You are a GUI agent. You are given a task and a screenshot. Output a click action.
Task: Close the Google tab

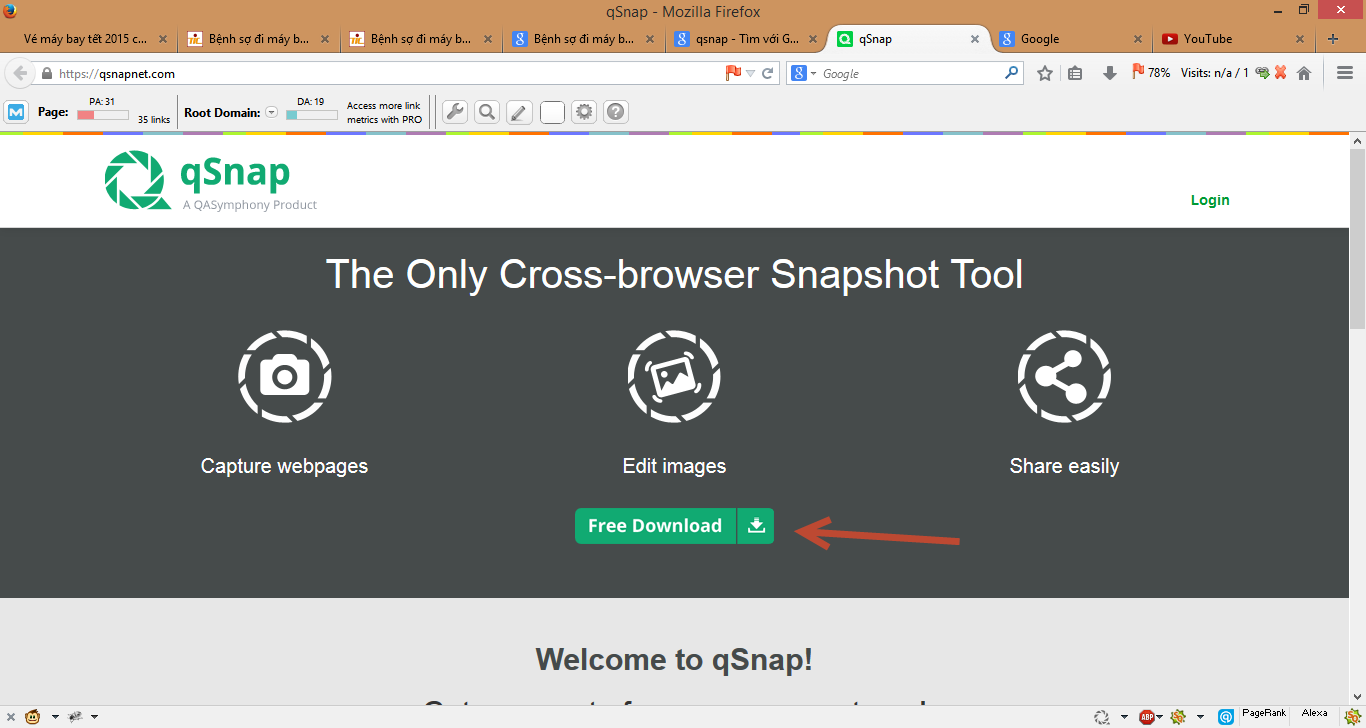click(x=1137, y=39)
